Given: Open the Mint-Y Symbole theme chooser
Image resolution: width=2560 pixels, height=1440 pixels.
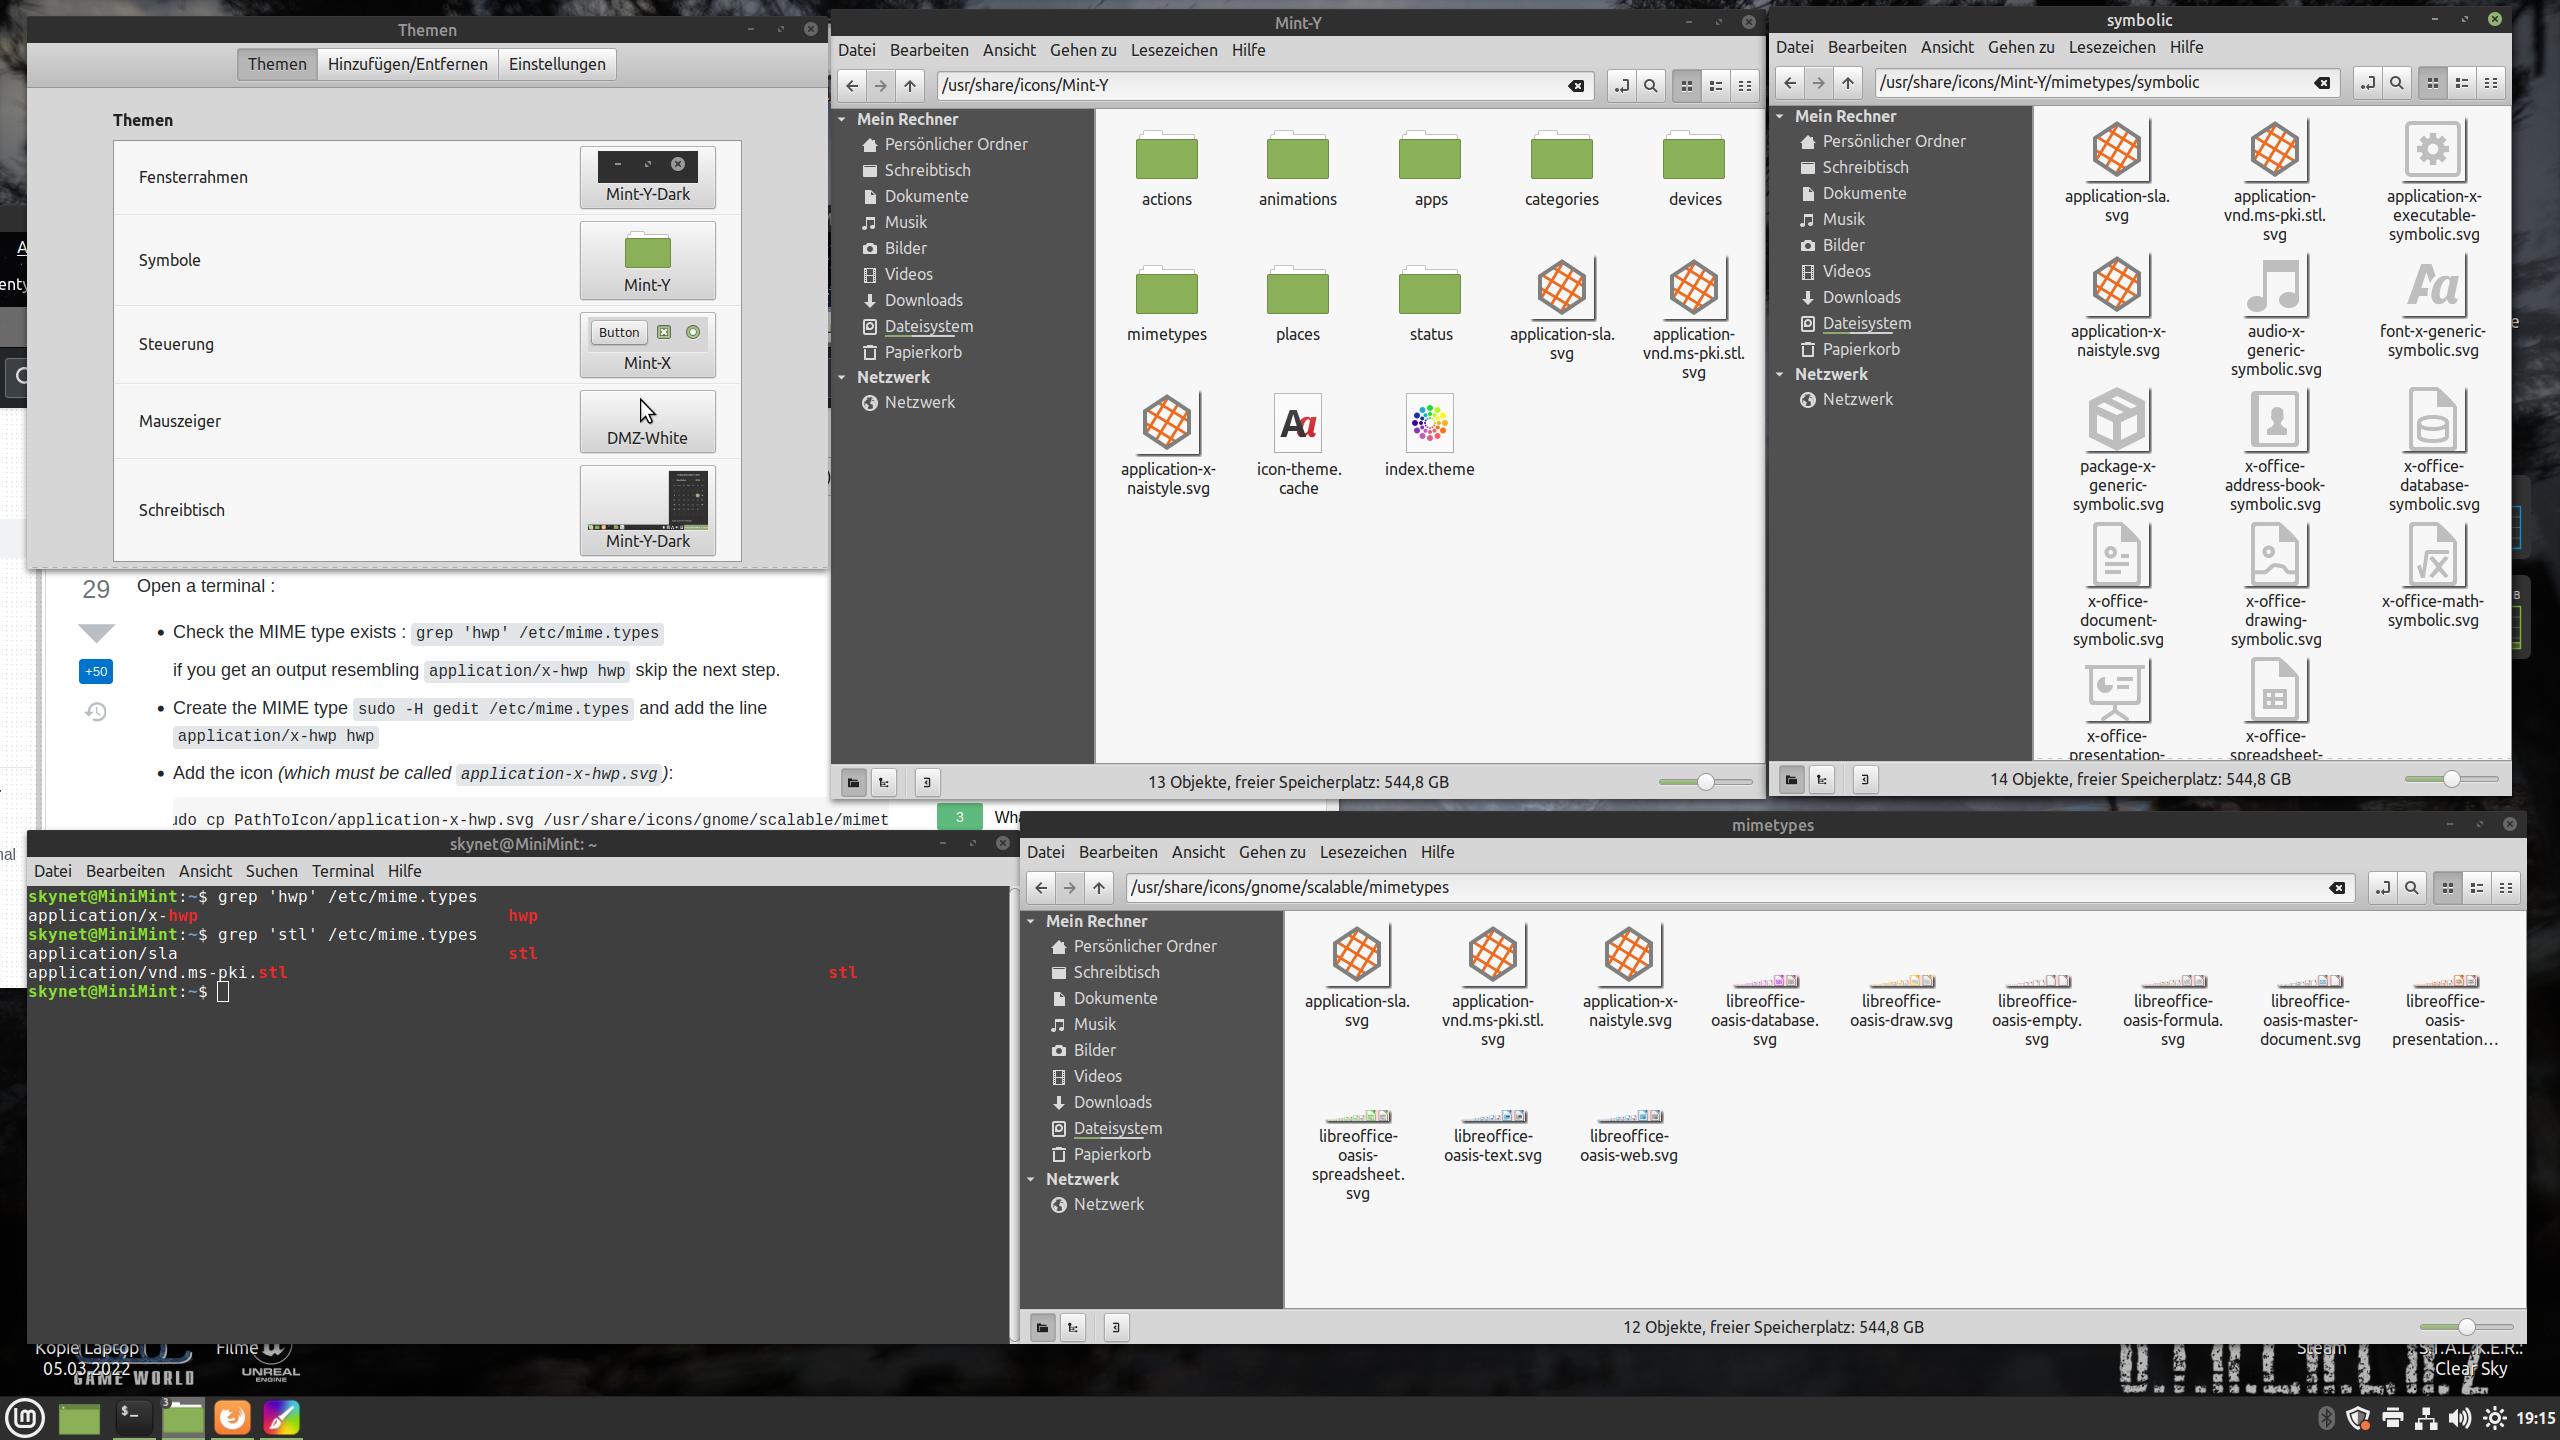Looking at the screenshot, I should 647,261.
